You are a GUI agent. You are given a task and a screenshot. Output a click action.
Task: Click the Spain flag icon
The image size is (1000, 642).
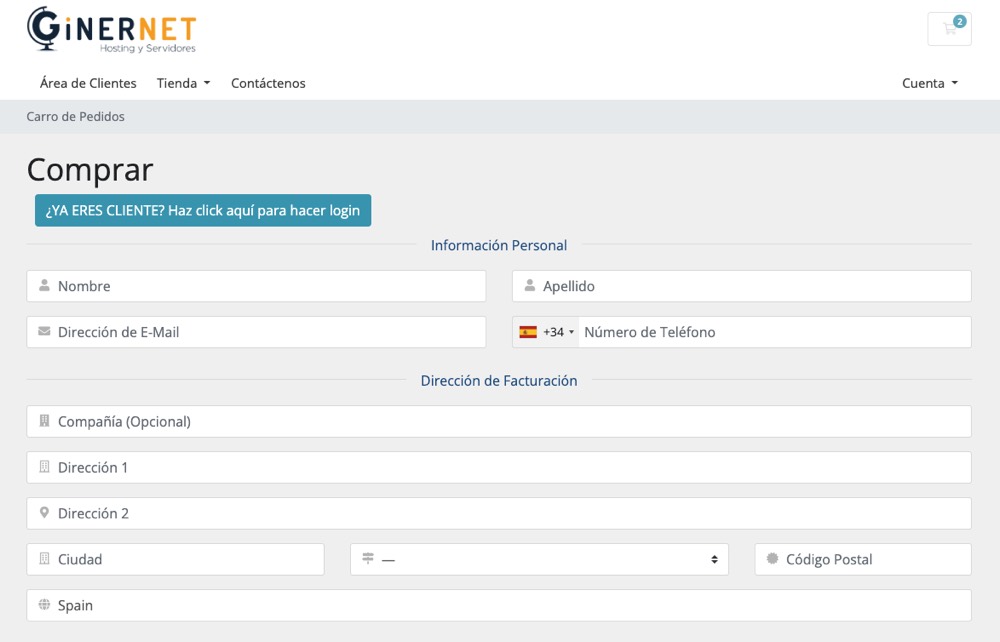(x=528, y=332)
